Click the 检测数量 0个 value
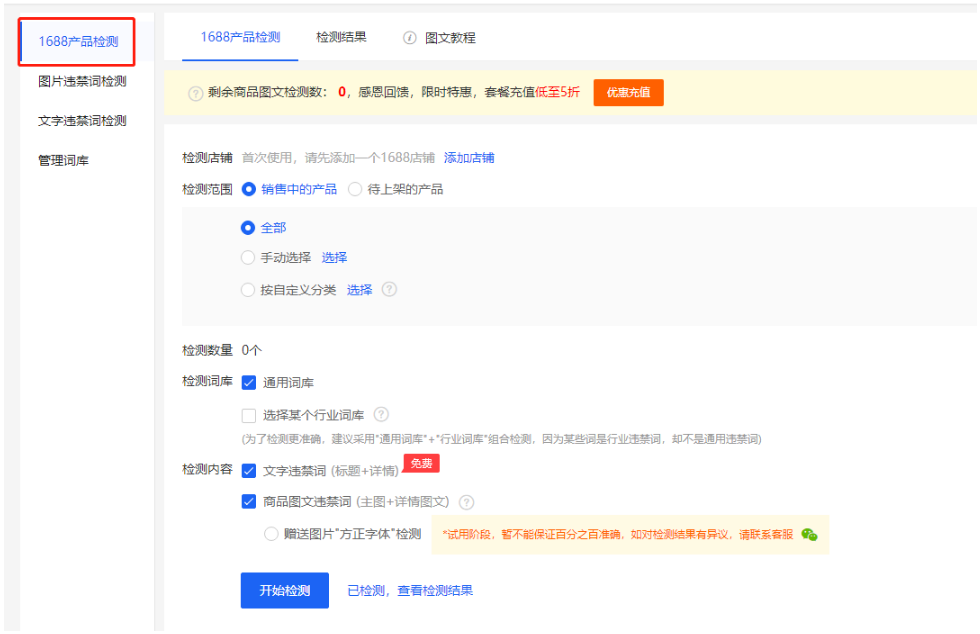The image size is (980, 634). click(252, 350)
